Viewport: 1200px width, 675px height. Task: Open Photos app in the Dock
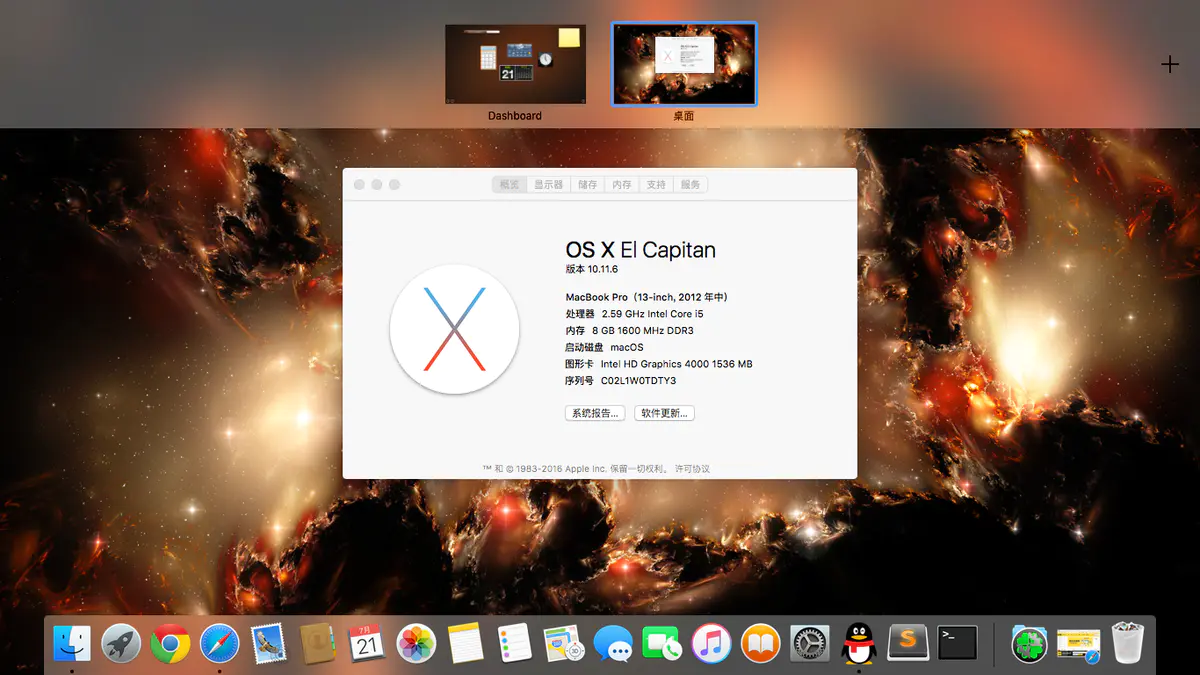click(416, 643)
